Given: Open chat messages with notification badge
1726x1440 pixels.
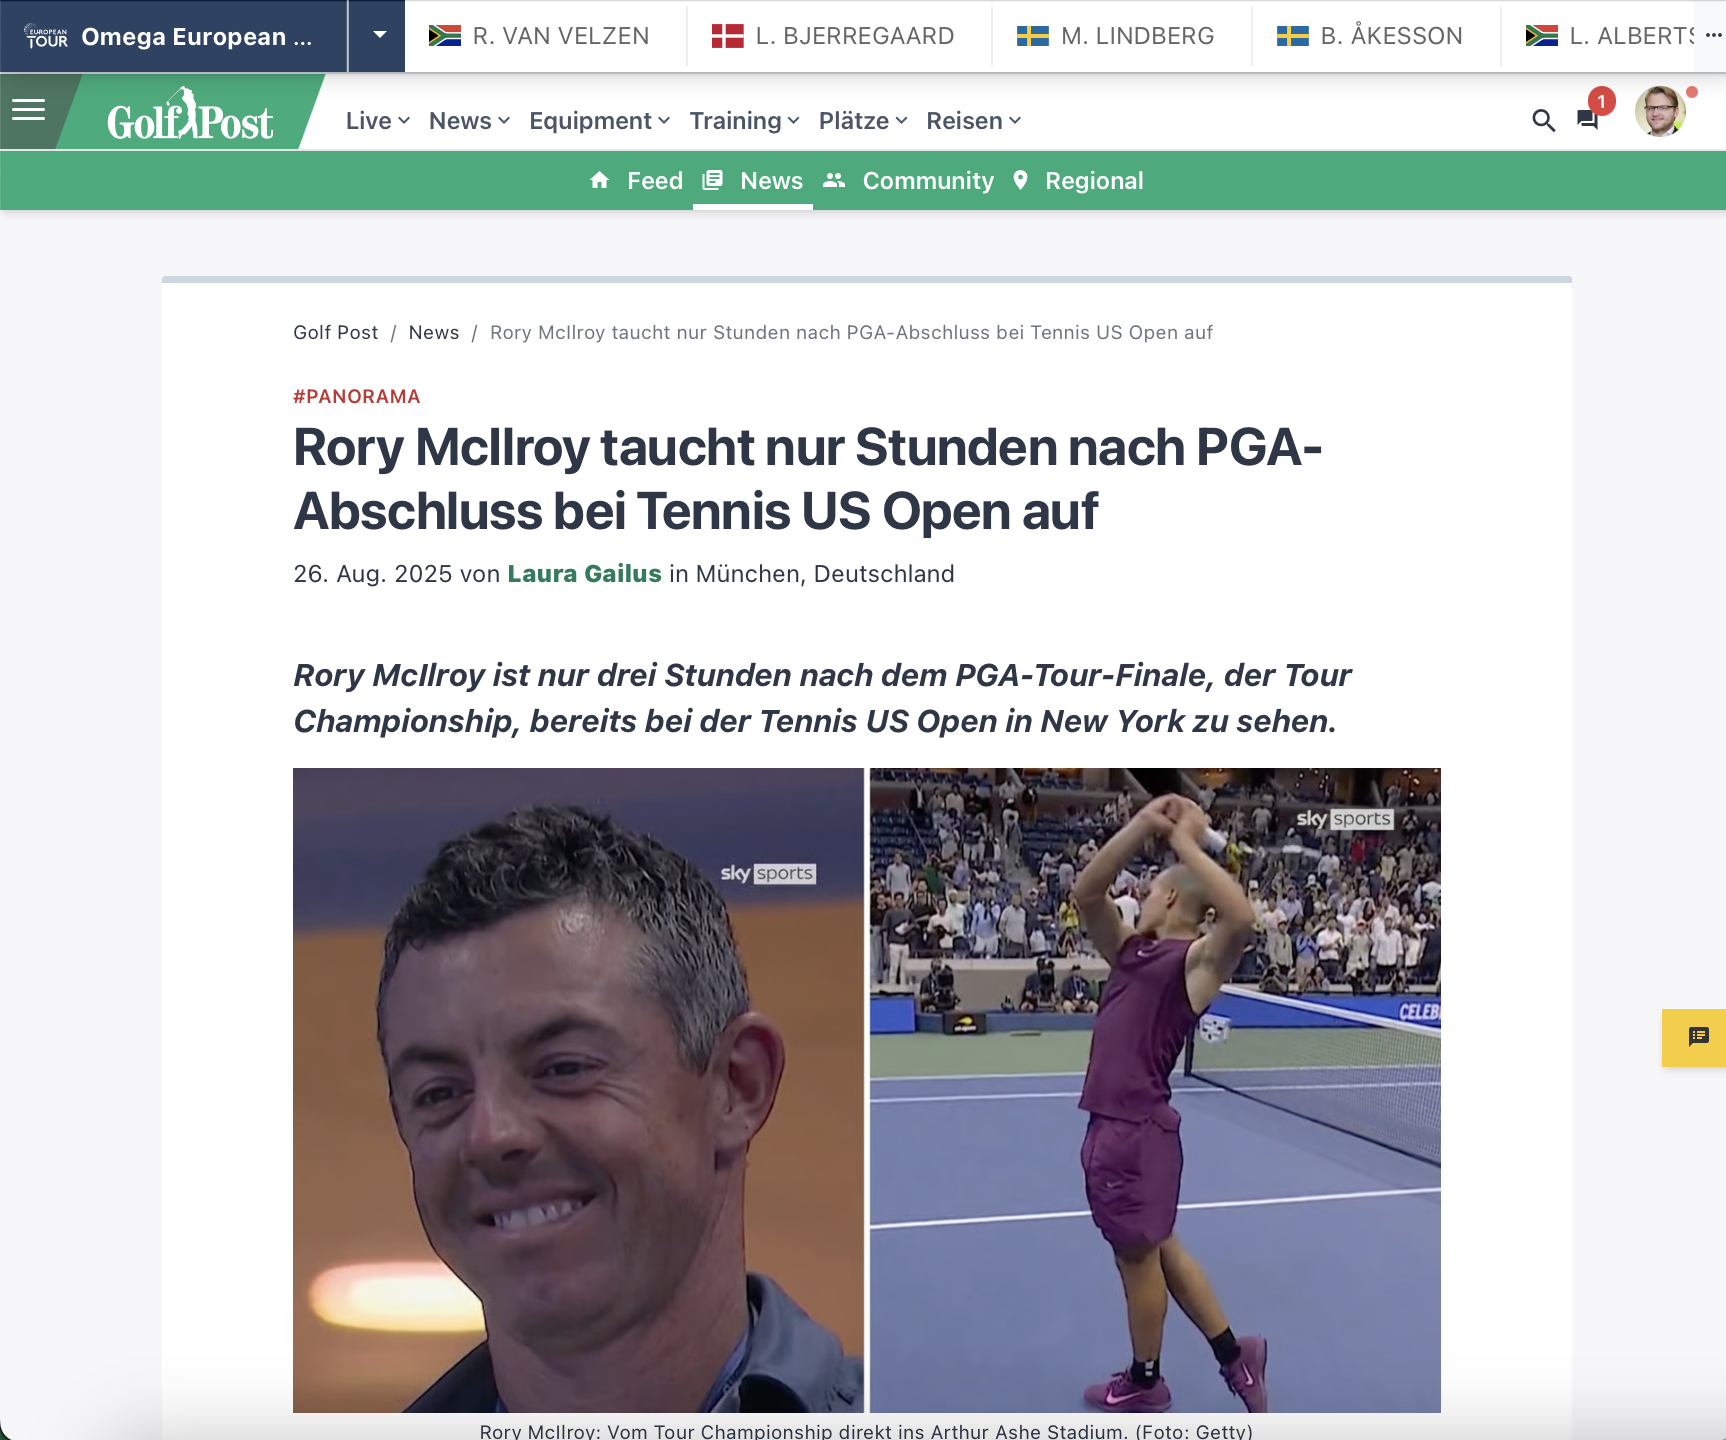Looking at the screenshot, I should [x=1588, y=119].
